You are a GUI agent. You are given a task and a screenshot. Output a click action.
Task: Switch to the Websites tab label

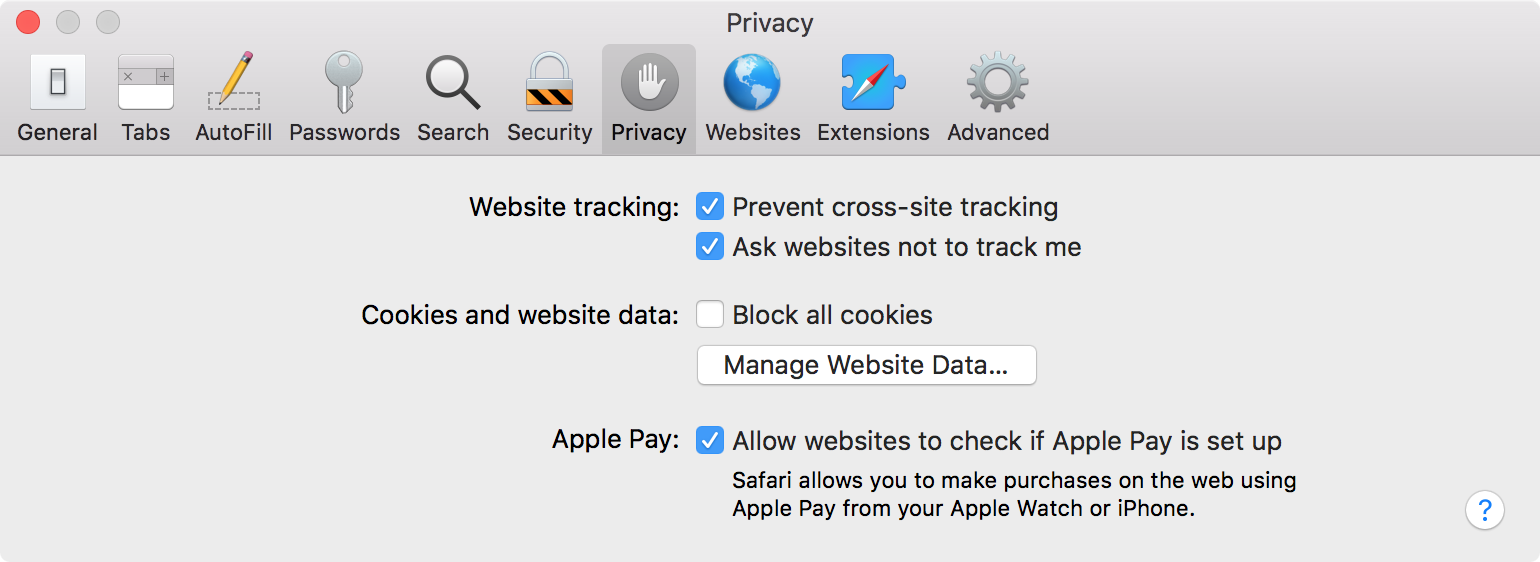pos(753,132)
